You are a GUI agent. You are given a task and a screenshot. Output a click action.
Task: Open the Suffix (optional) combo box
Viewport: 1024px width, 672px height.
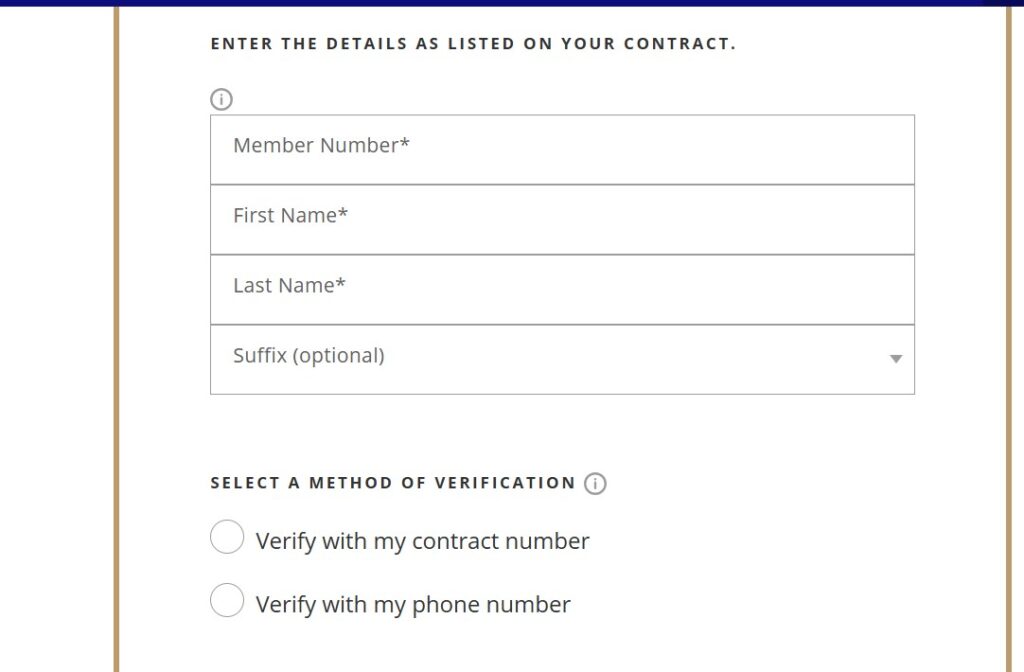562,360
